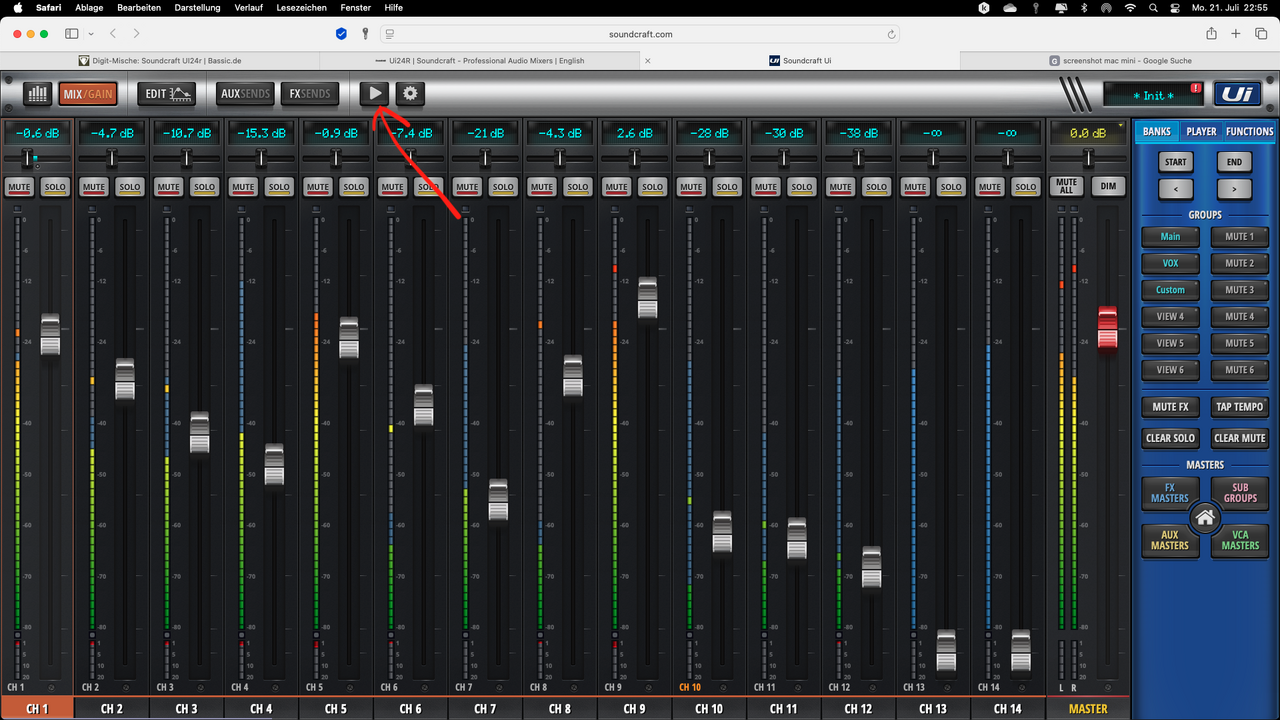Open the Darstellung menu
This screenshot has width=1280, height=720.
[197, 7]
